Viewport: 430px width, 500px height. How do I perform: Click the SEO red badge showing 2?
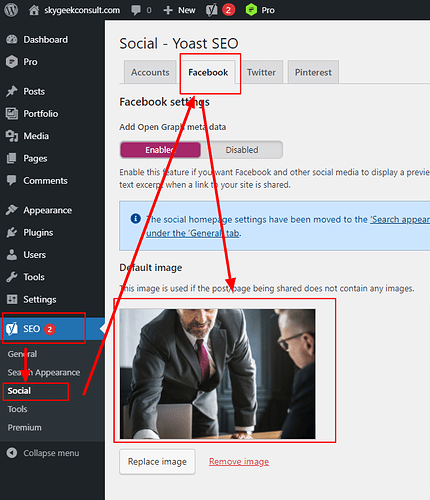pos(50,329)
